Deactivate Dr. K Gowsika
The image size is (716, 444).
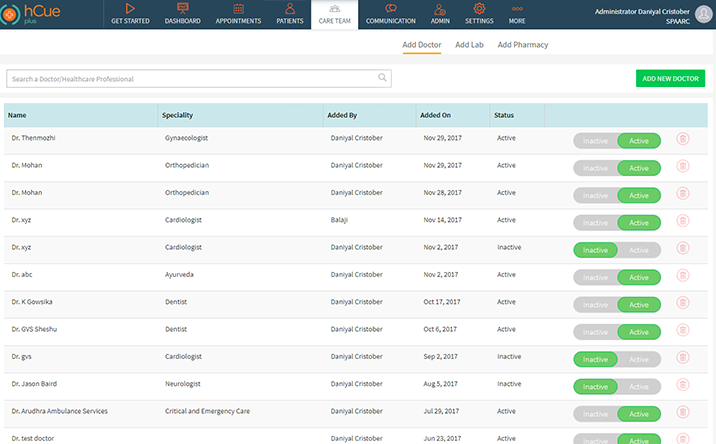coord(595,304)
